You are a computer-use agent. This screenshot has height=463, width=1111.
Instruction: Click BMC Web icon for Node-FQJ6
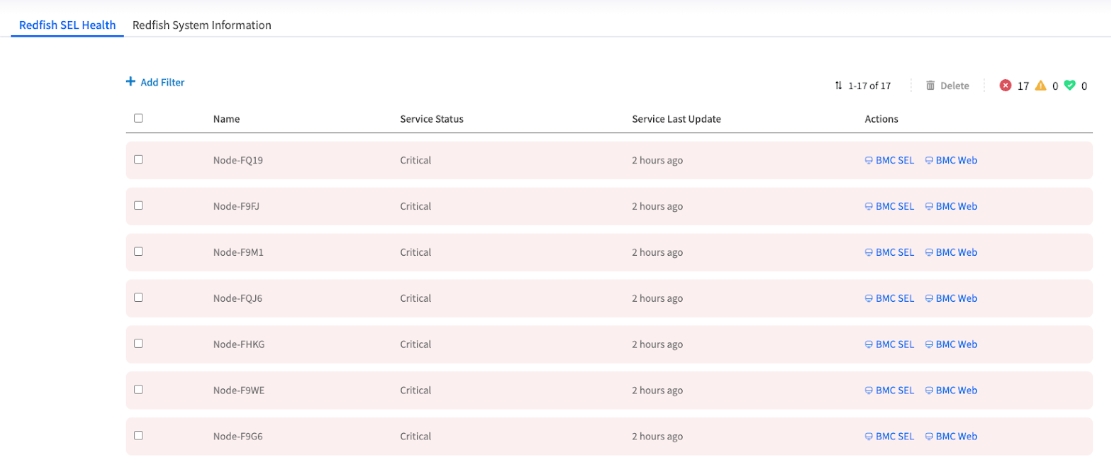coord(929,298)
